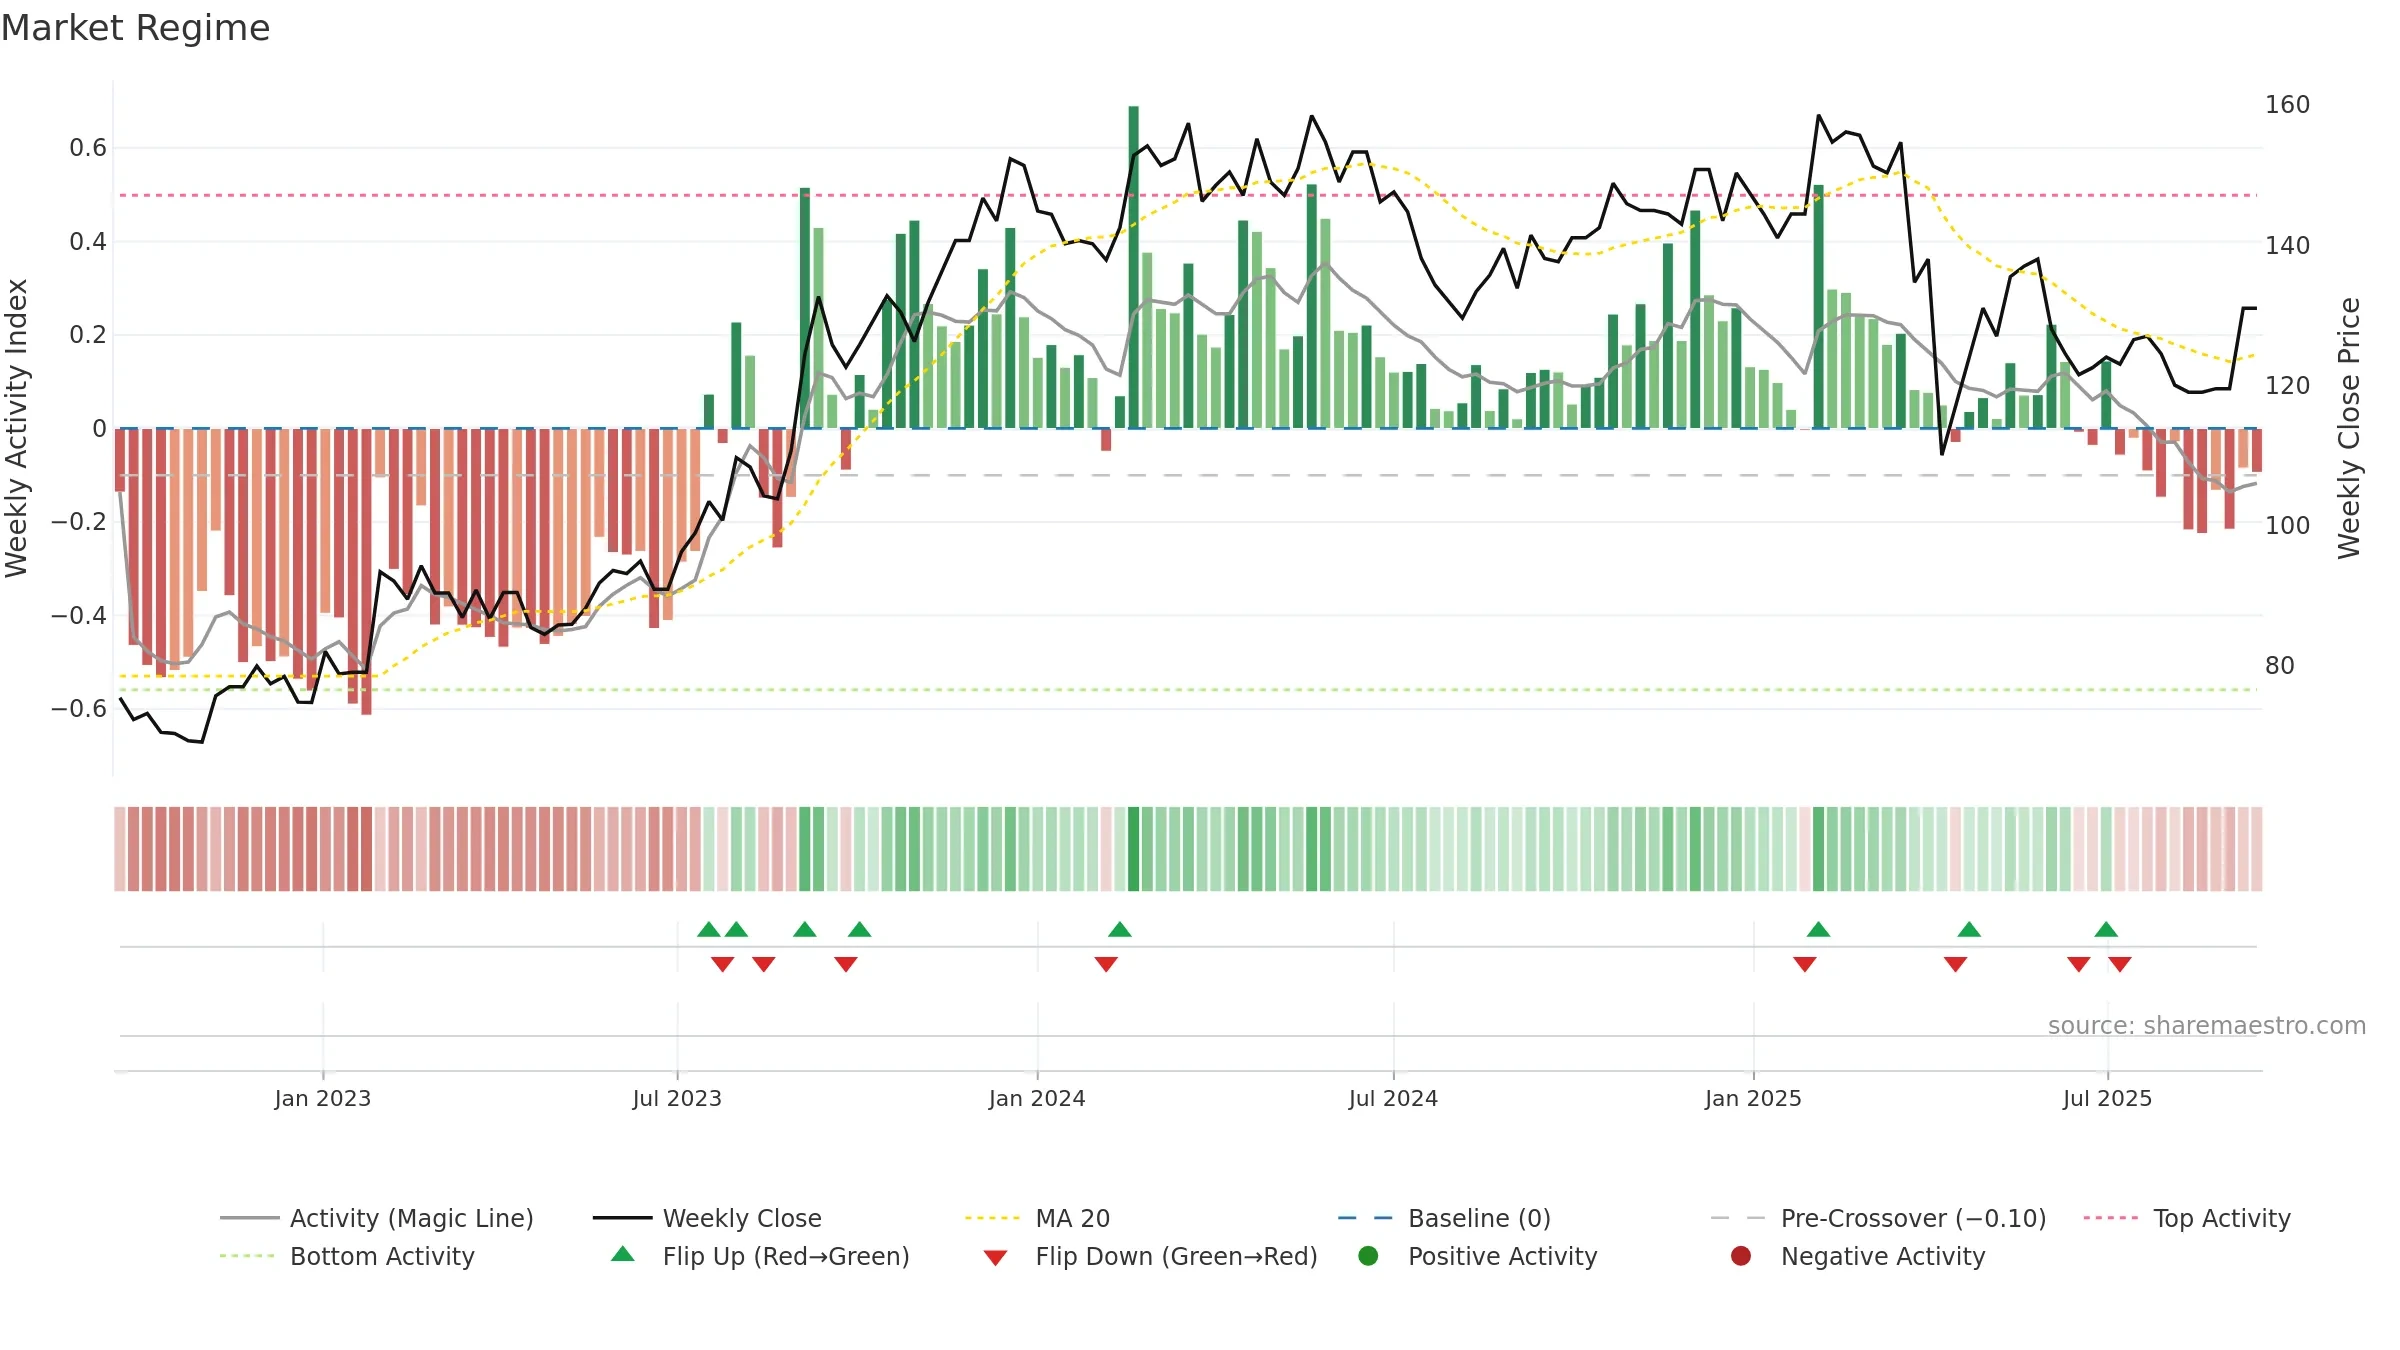Click the 0.2 tick on the activity axis
2400x1350 pixels.
tap(88, 335)
